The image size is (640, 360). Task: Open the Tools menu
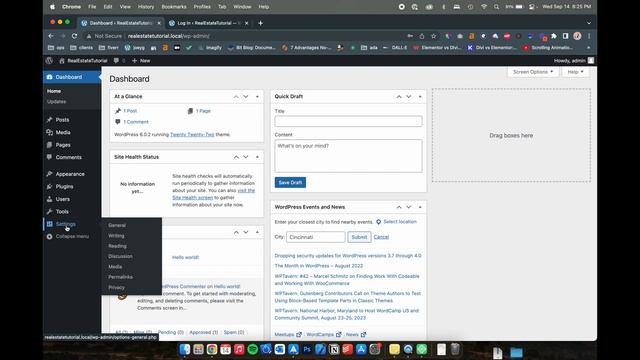tap(62, 211)
